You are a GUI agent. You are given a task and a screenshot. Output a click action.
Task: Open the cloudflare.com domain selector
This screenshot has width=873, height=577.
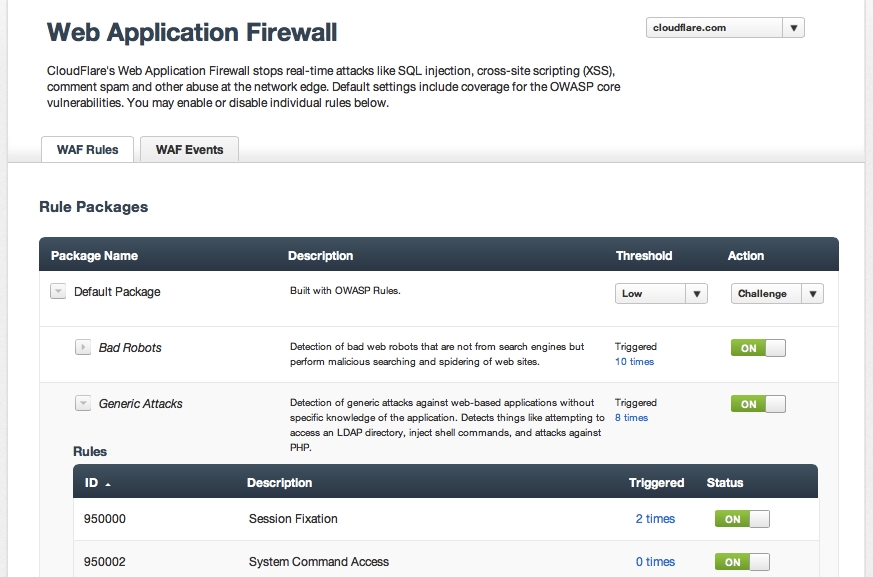[724, 27]
